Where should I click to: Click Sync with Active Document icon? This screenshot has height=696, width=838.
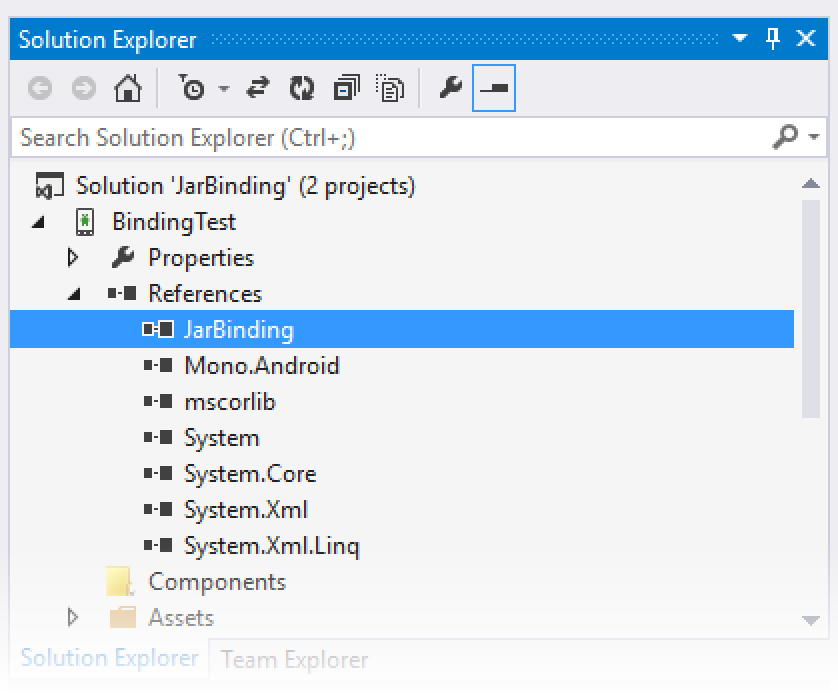tap(258, 89)
